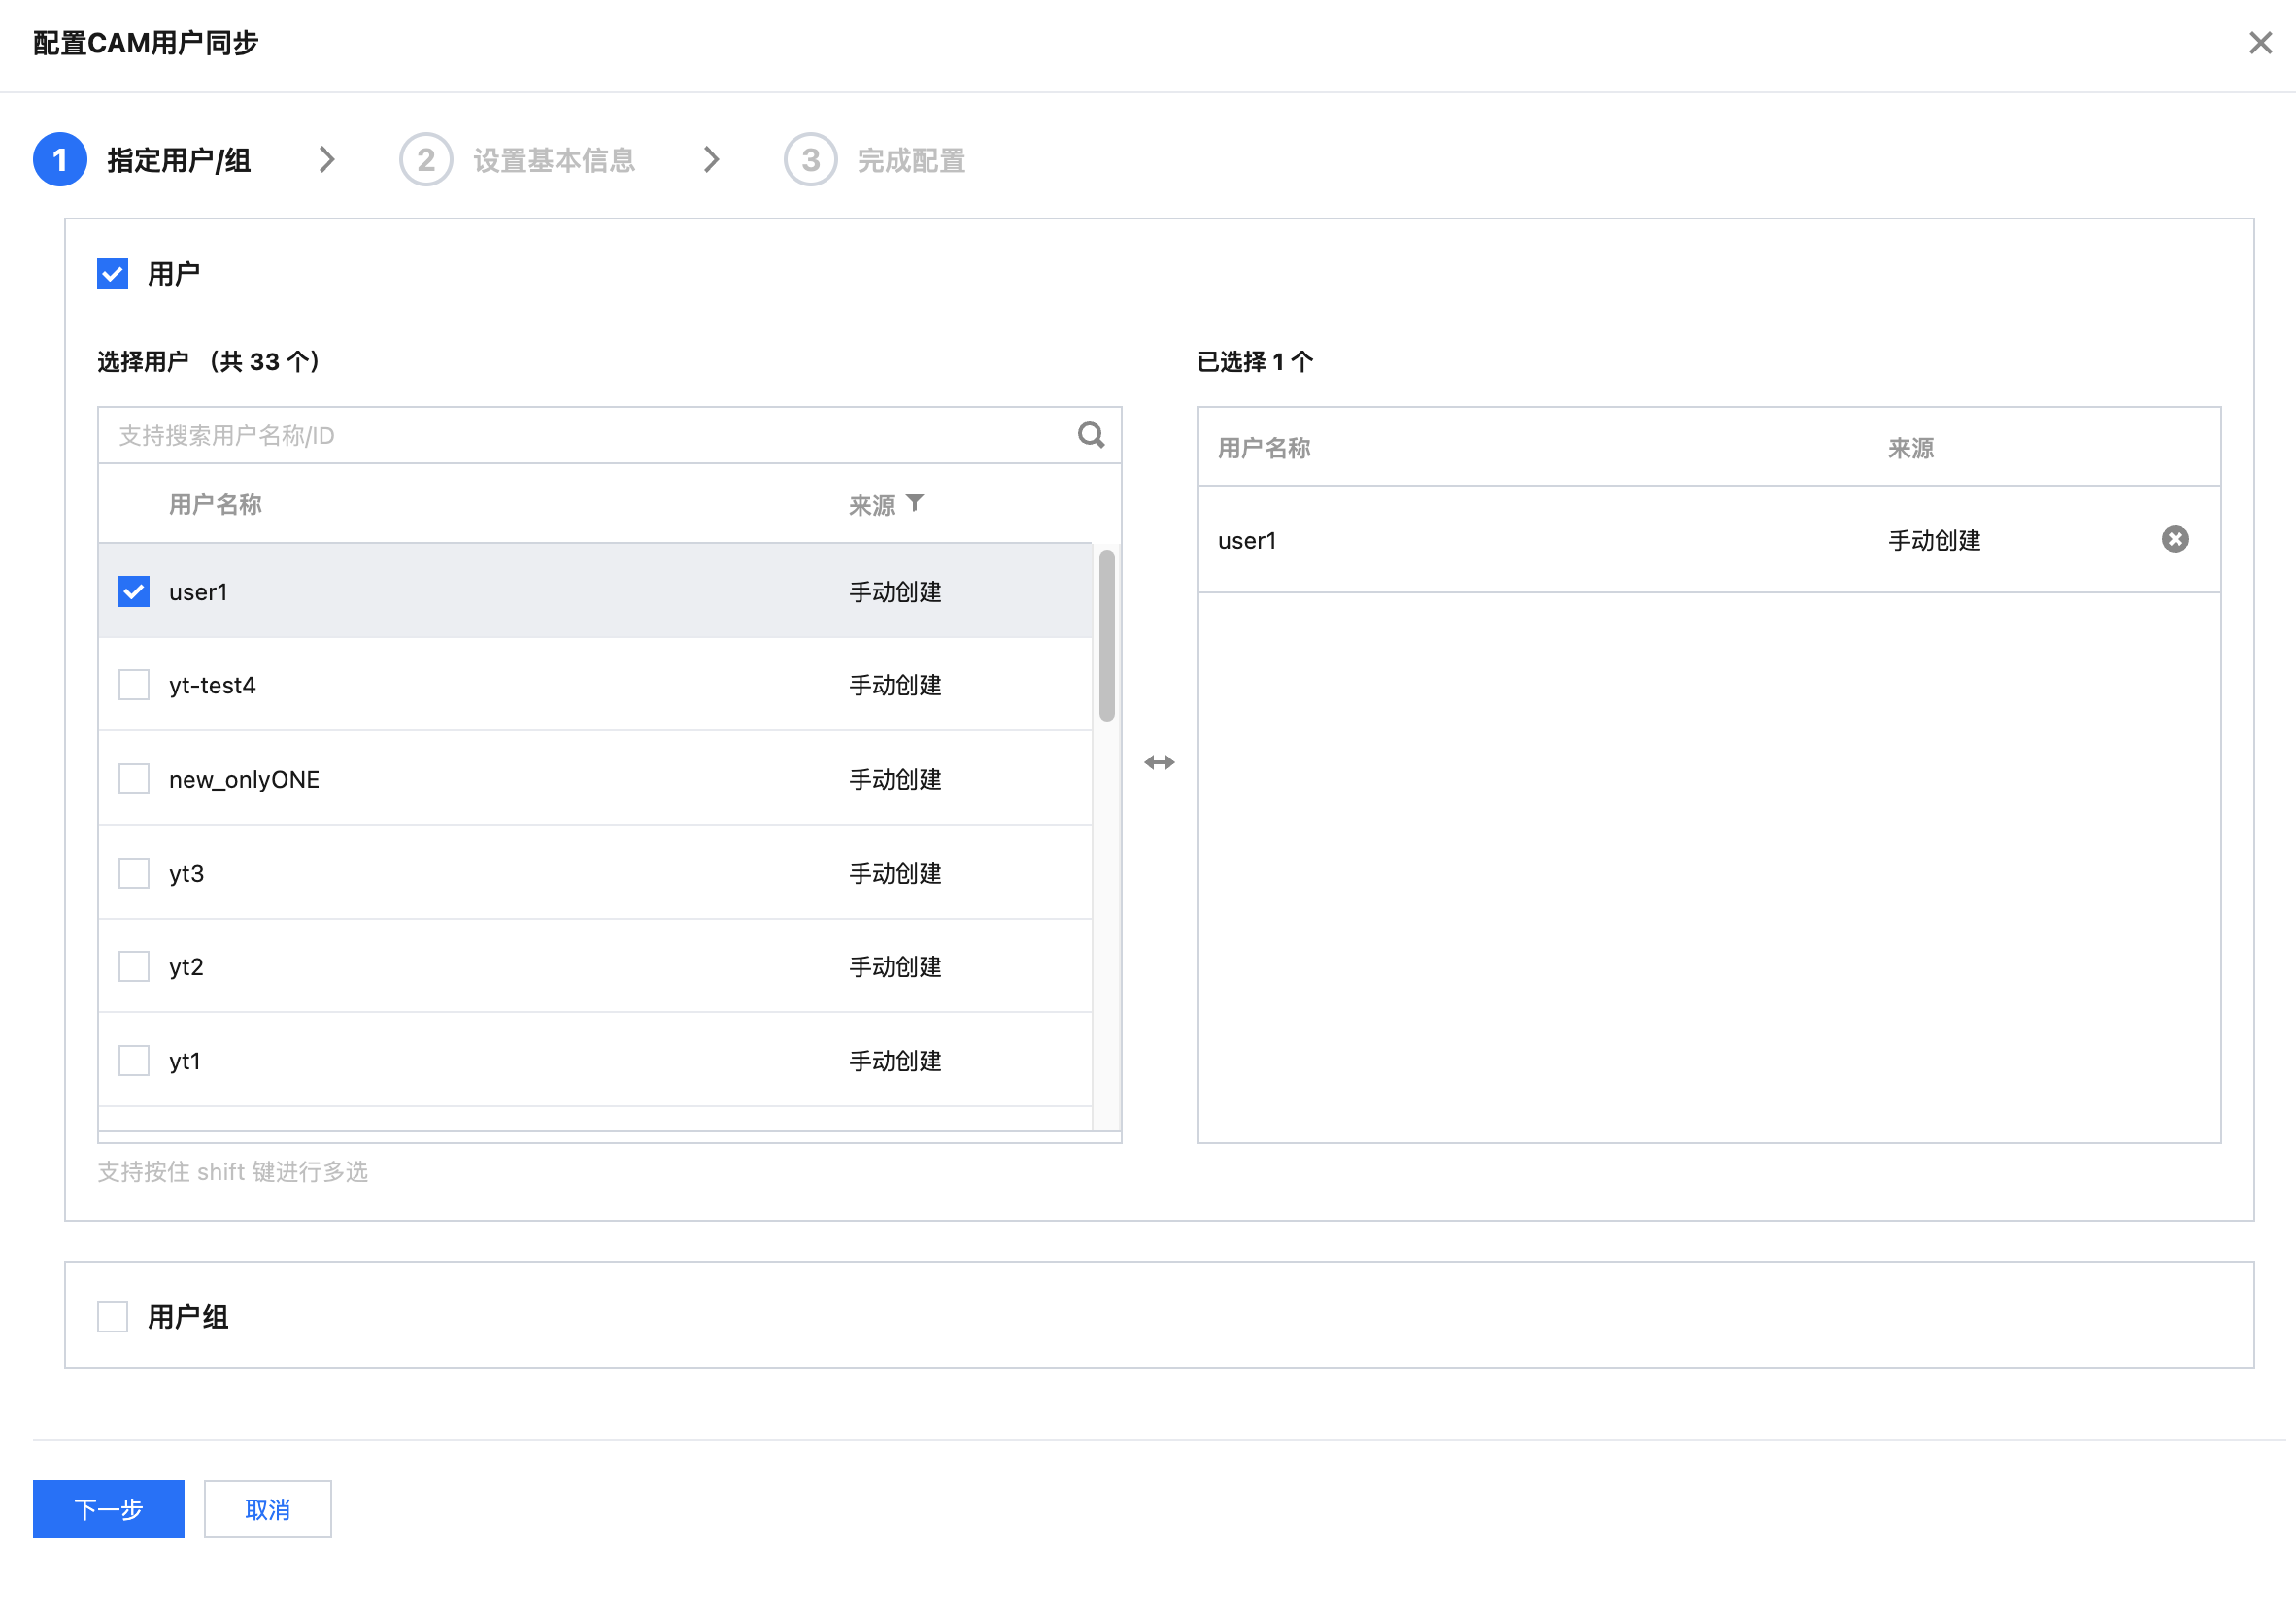Screen dimensions: 2296x1618
Task: Click chevron after 指定用户/组 step
Action: point(327,160)
